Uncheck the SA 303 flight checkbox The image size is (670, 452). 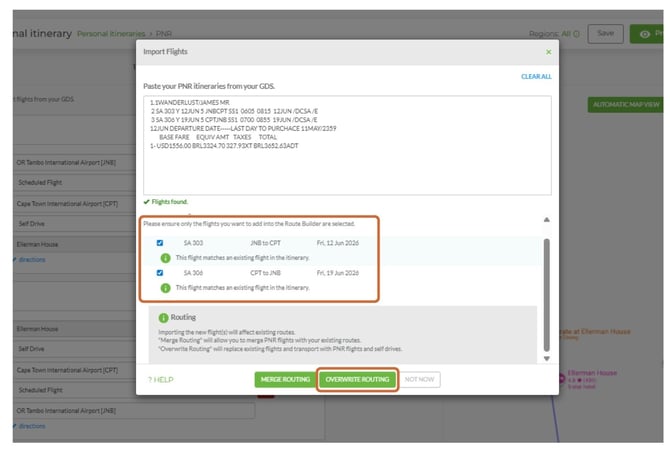tap(160, 243)
